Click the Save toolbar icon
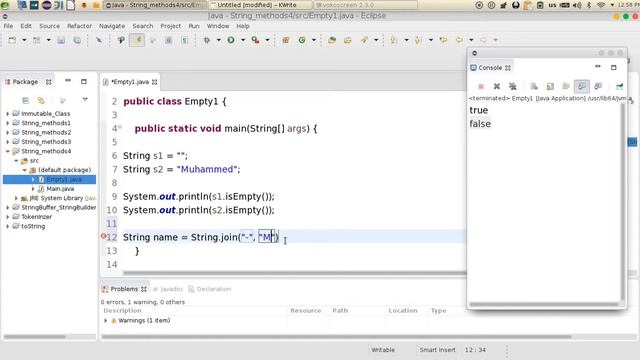Image resolution: width=640 pixels, height=360 pixels. coord(61,40)
